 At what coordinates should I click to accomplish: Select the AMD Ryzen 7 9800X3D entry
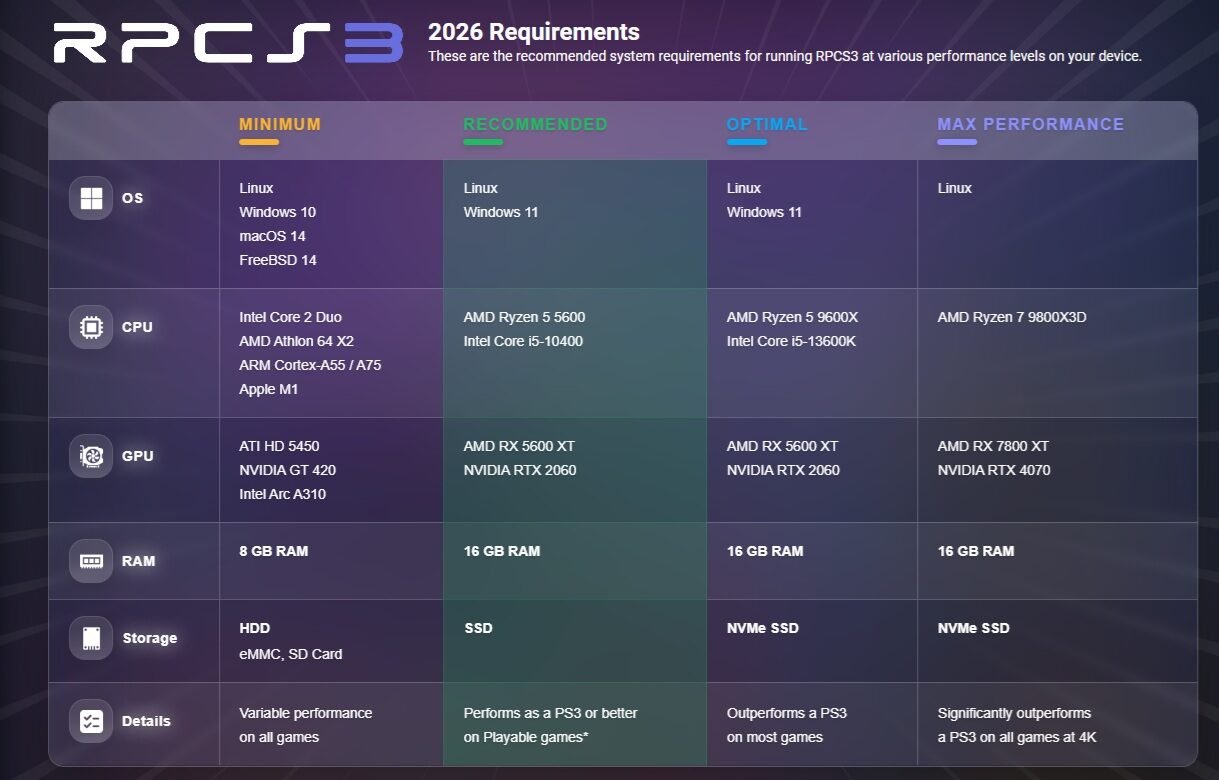1013,317
